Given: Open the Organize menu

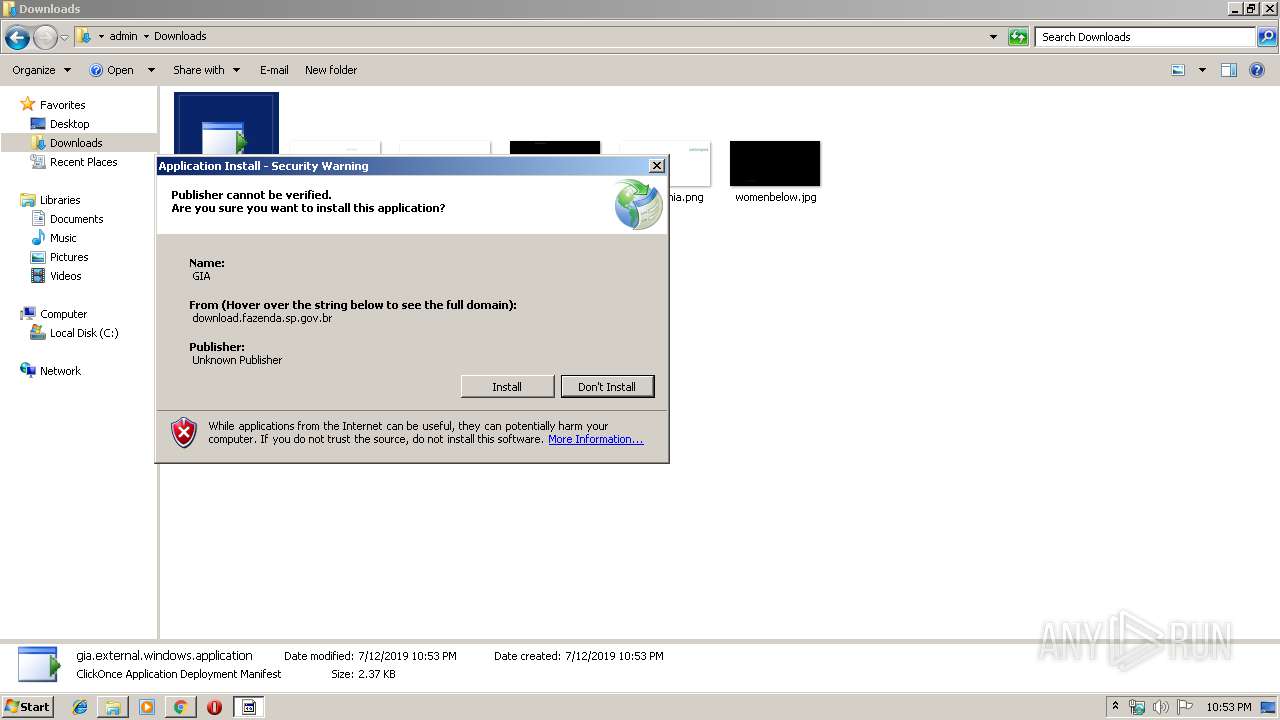Looking at the screenshot, I should coord(41,70).
